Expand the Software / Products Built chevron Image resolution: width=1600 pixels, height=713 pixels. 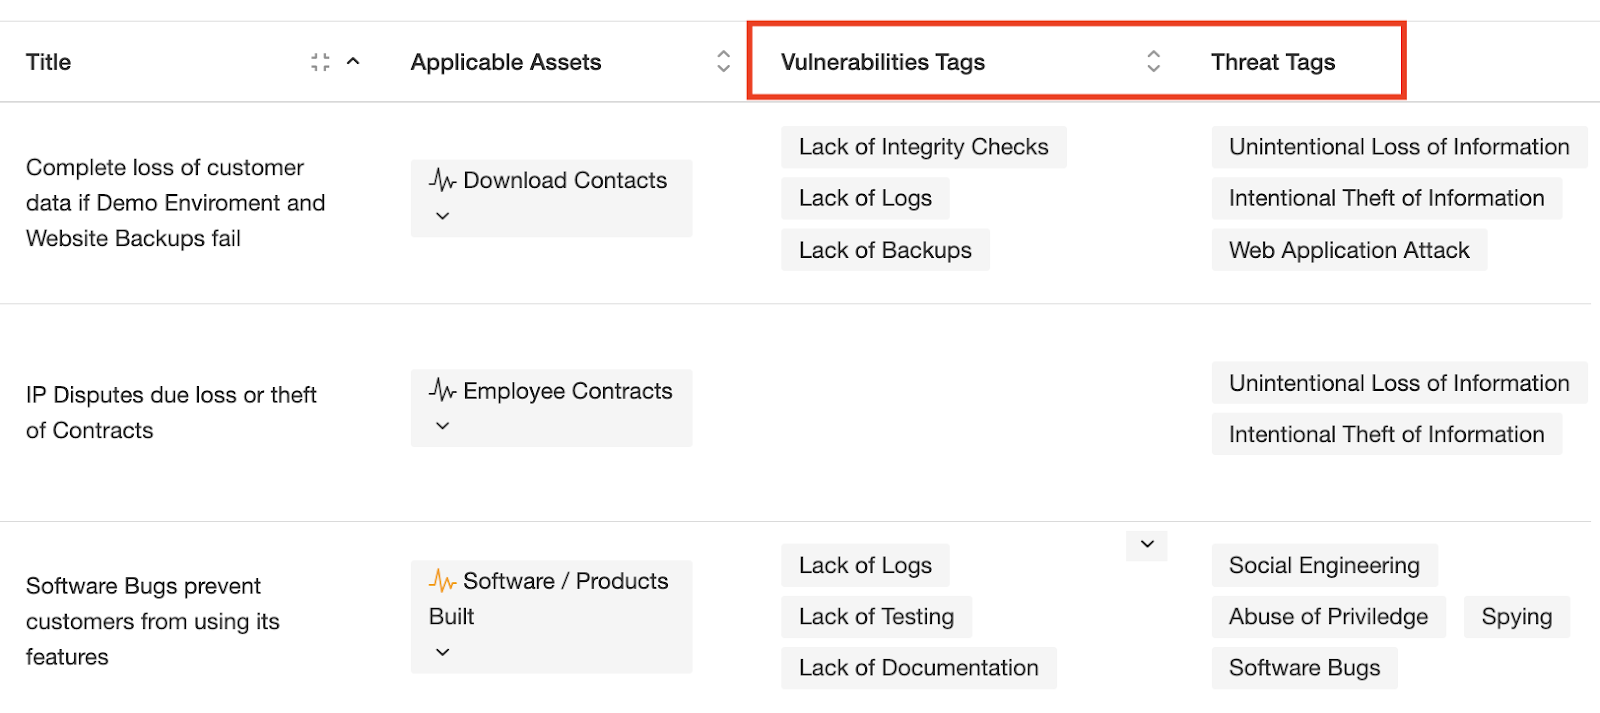click(x=443, y=652)
